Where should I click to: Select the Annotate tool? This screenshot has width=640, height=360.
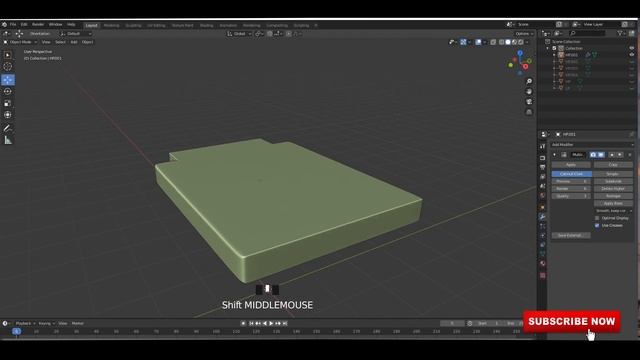[8, 128]
